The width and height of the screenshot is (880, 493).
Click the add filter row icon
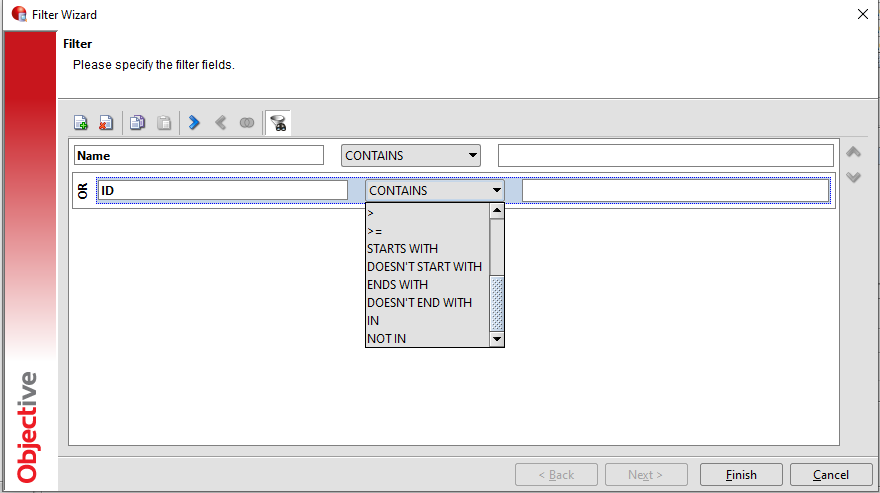click(x=81, y=123)
